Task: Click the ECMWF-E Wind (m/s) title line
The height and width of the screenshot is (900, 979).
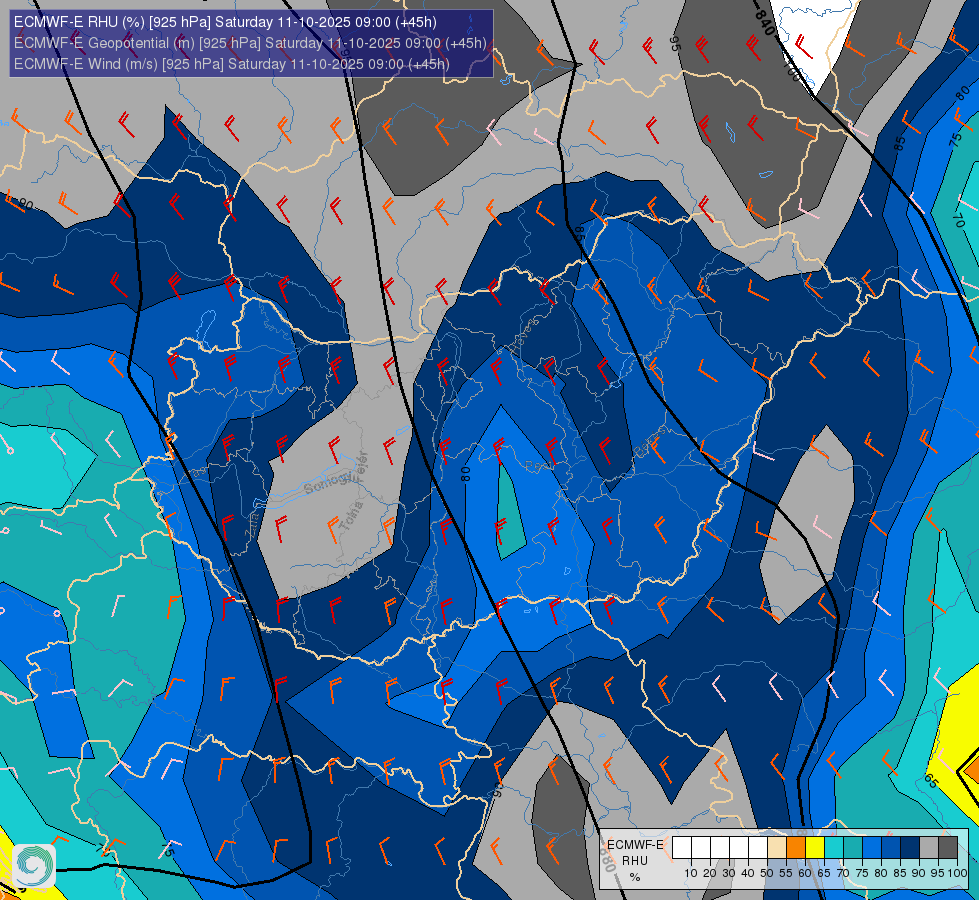Action: click(232, 64)
